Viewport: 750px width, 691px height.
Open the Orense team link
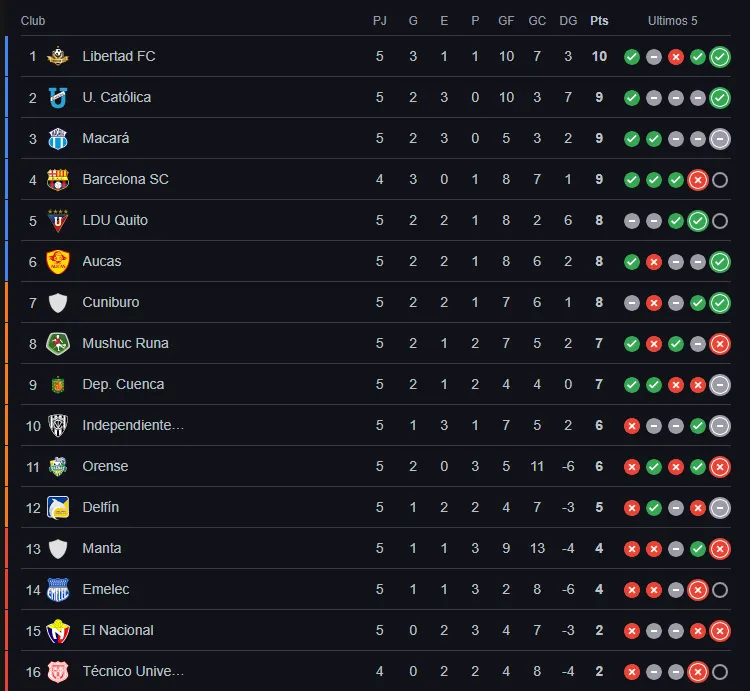[105, 466]
